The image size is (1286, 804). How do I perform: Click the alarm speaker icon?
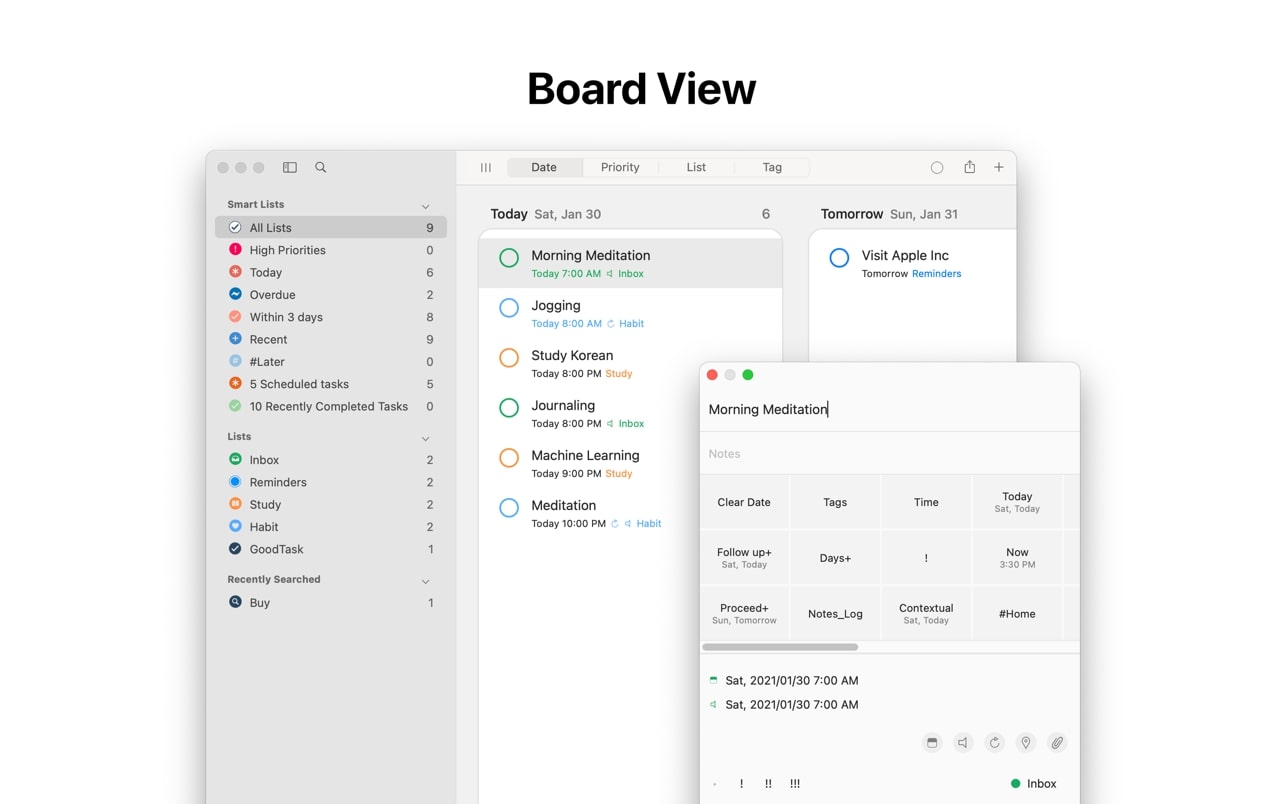(962, 743)
